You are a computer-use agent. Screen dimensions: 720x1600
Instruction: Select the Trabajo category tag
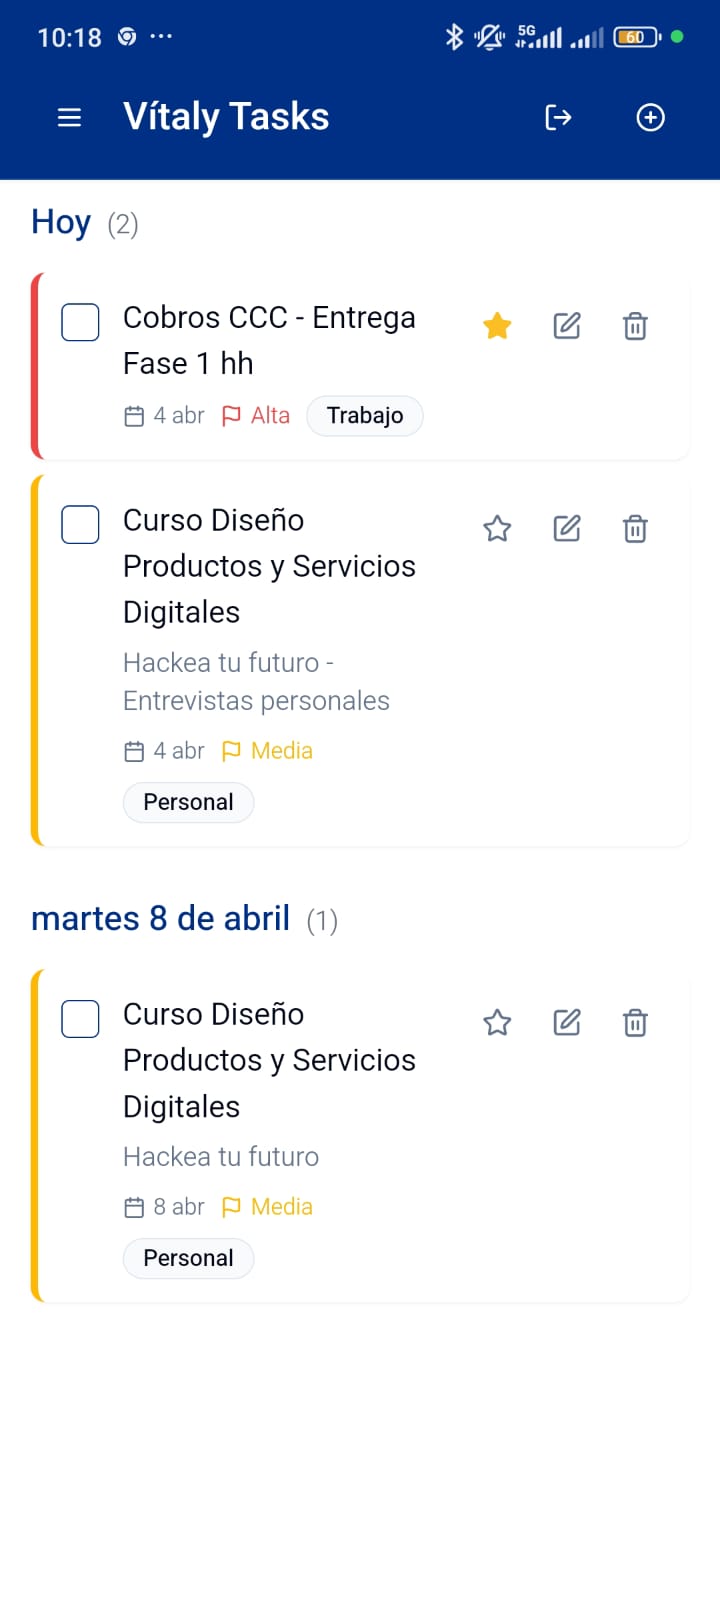click(x=365, y=416)
